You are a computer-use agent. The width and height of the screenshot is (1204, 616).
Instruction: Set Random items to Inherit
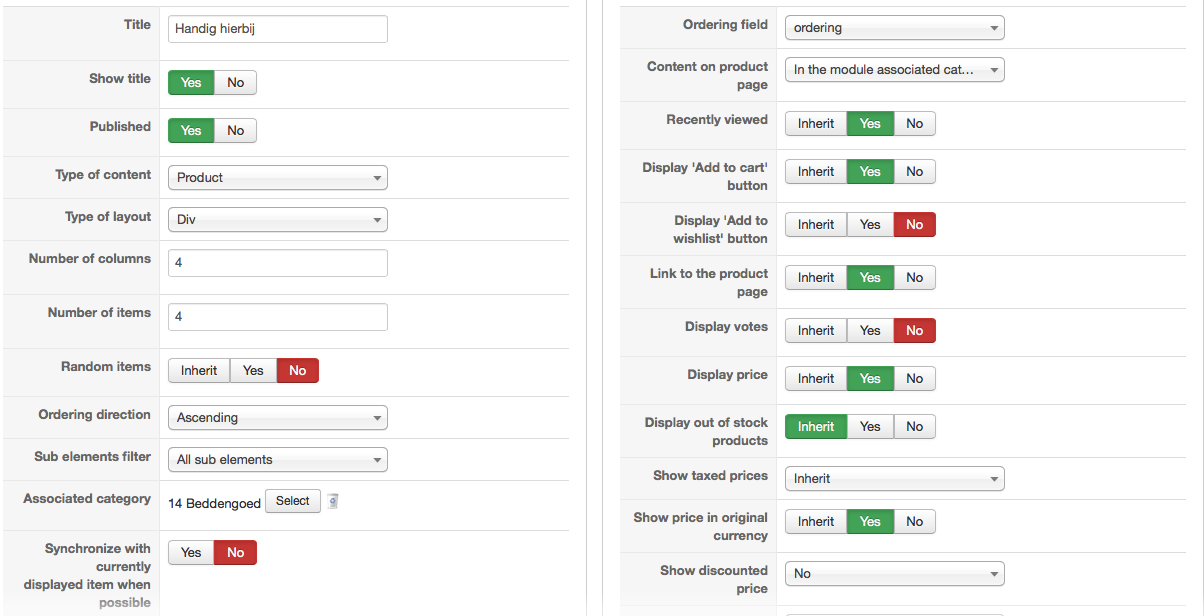tap(199, 370)
